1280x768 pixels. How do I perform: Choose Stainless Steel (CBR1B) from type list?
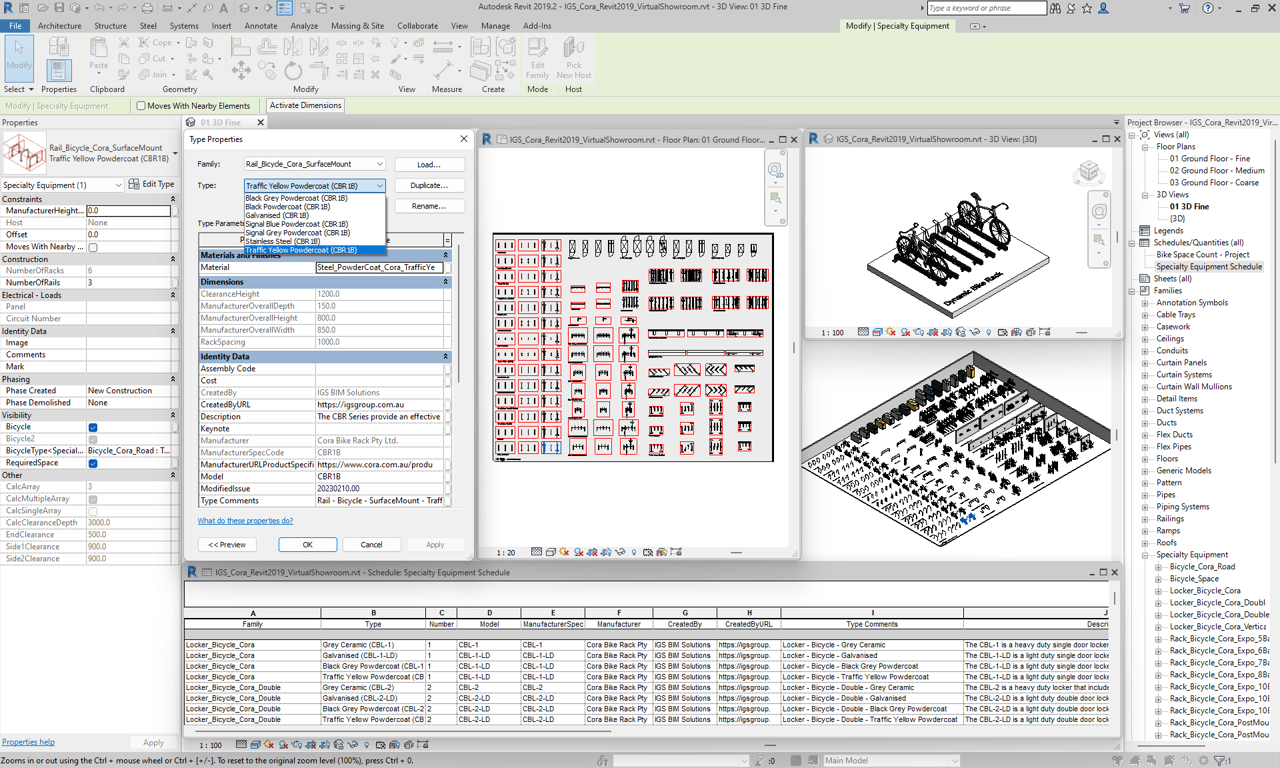pyautogui.click(x=283, y=241)
